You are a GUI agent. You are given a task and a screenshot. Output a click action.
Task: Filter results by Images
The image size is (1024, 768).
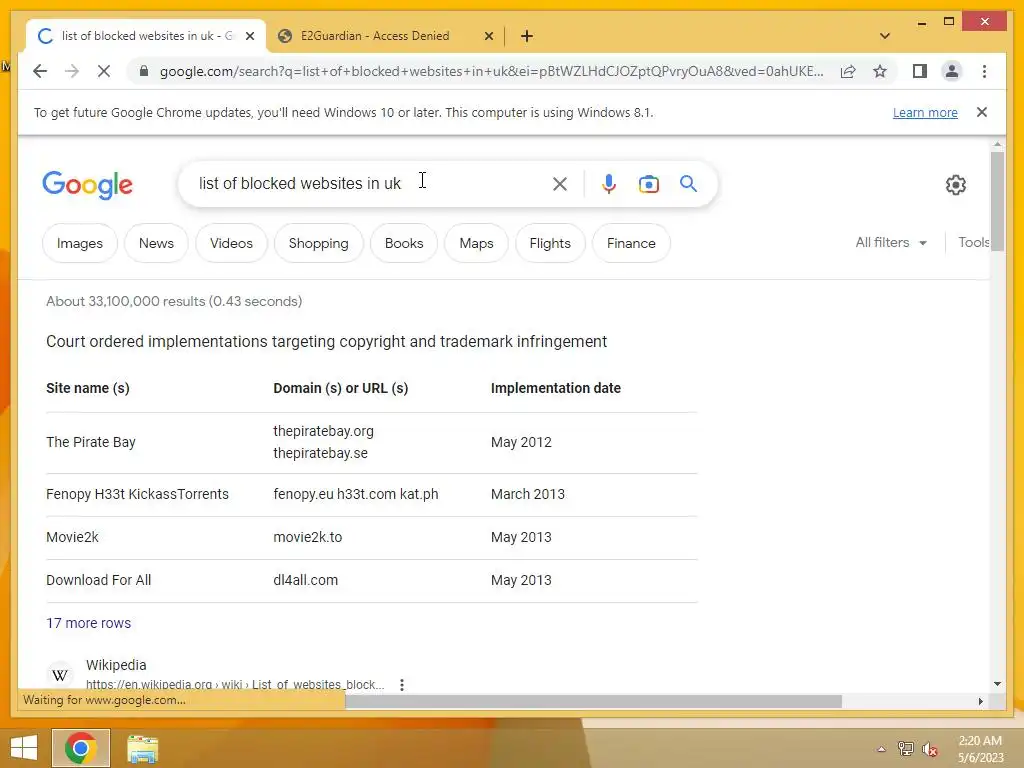tap(80, 243)
